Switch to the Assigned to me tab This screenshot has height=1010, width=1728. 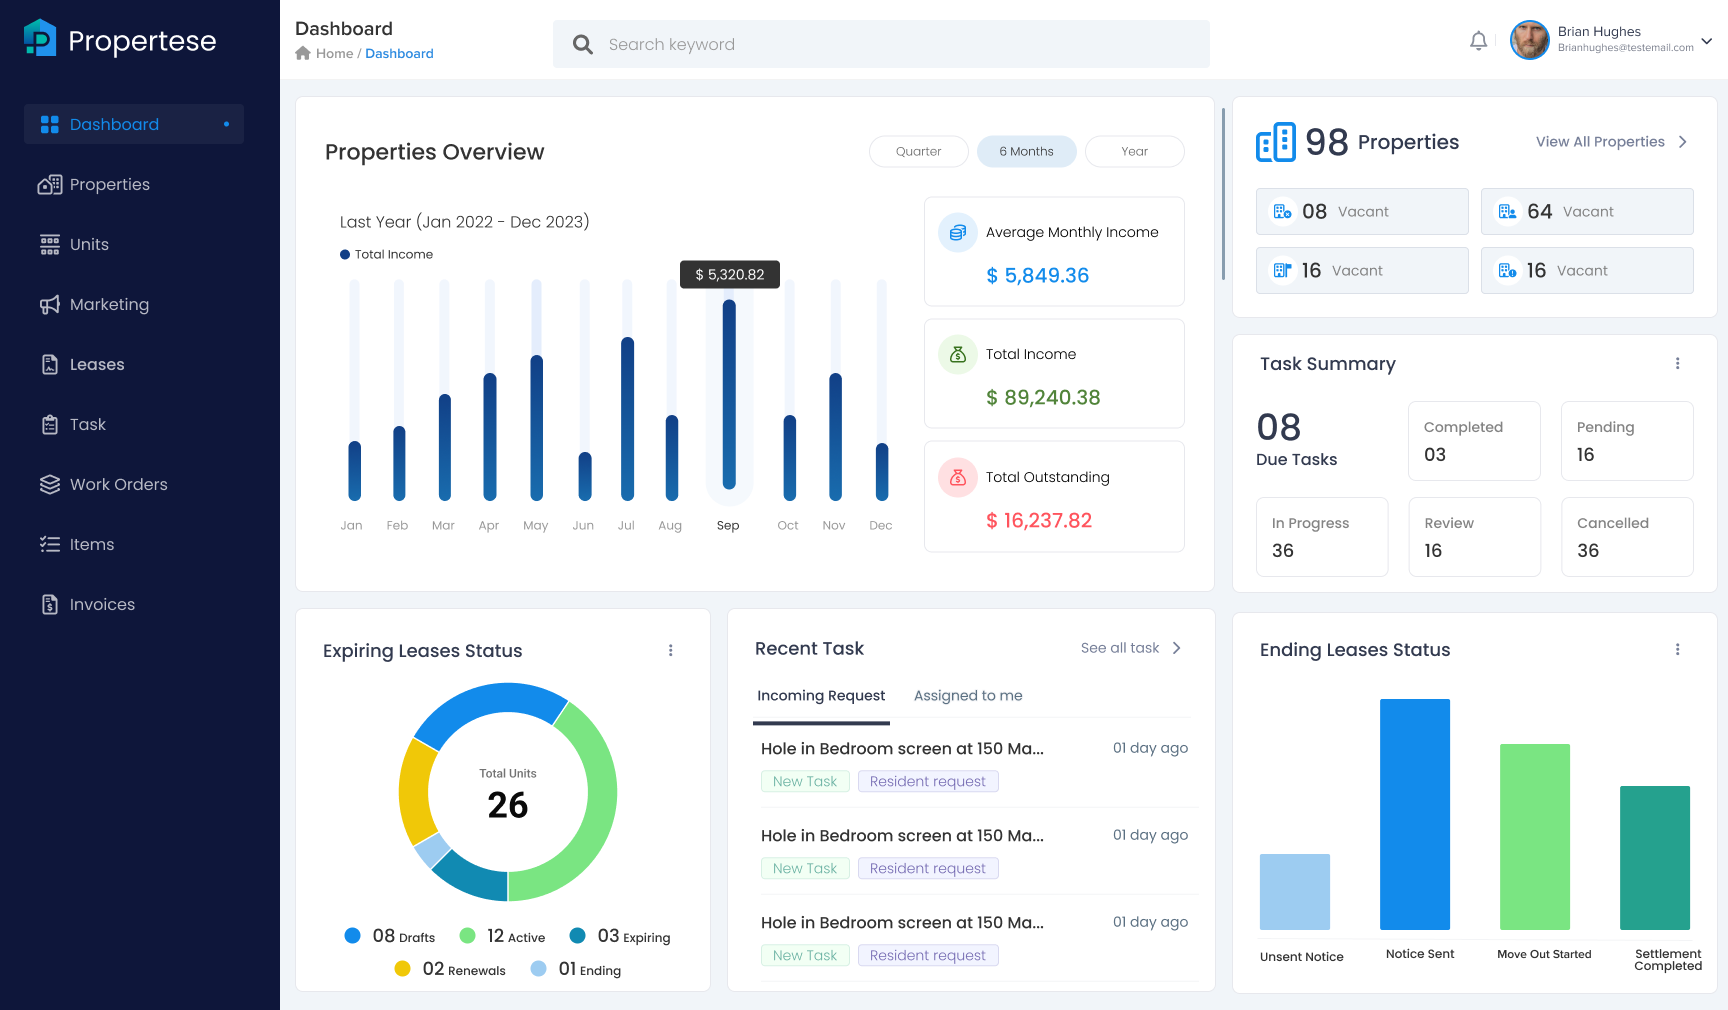tap(967, 695)
